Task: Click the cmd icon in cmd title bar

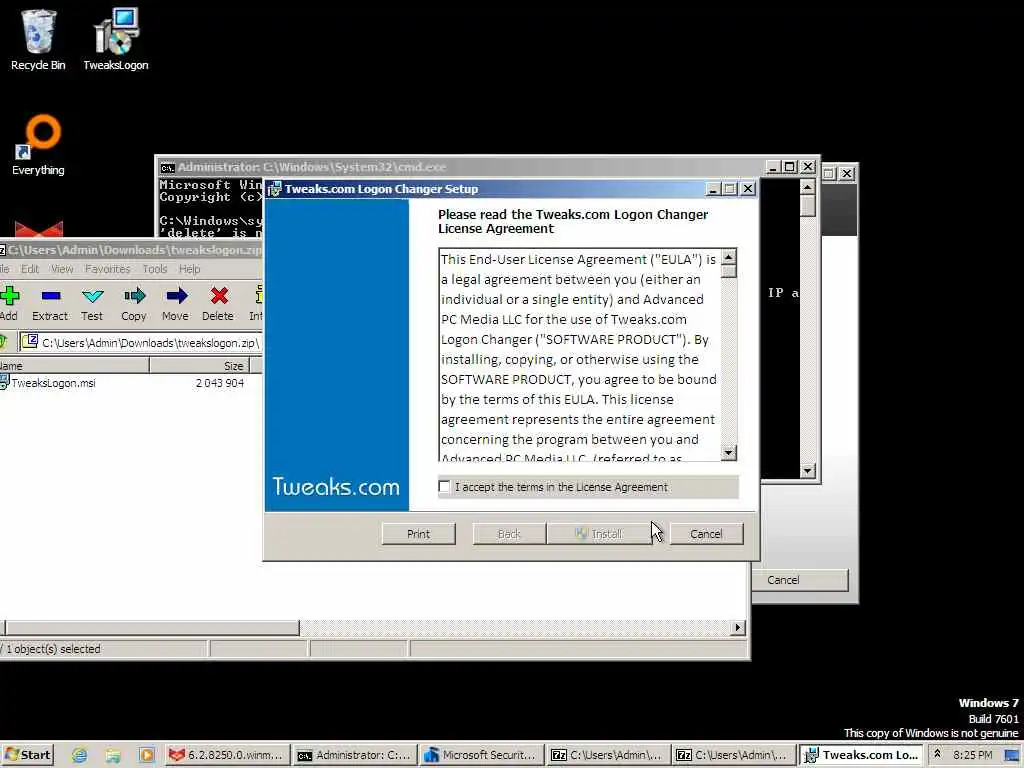Action: coord(167,168)
